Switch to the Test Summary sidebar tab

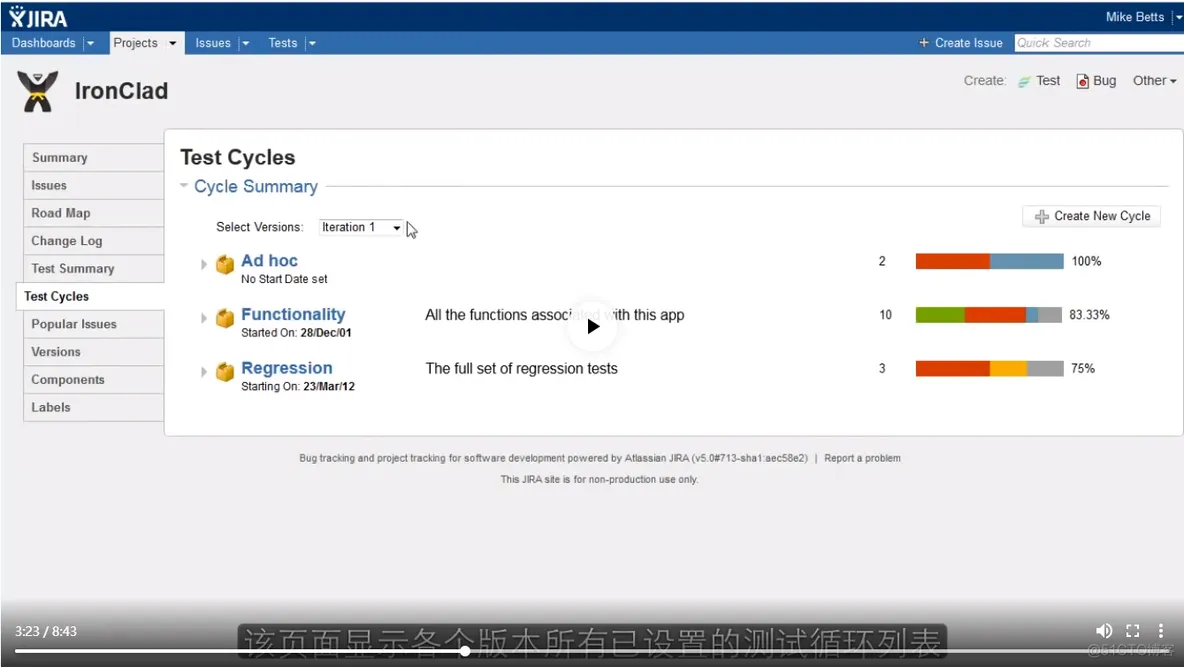(x=94, y=268)
